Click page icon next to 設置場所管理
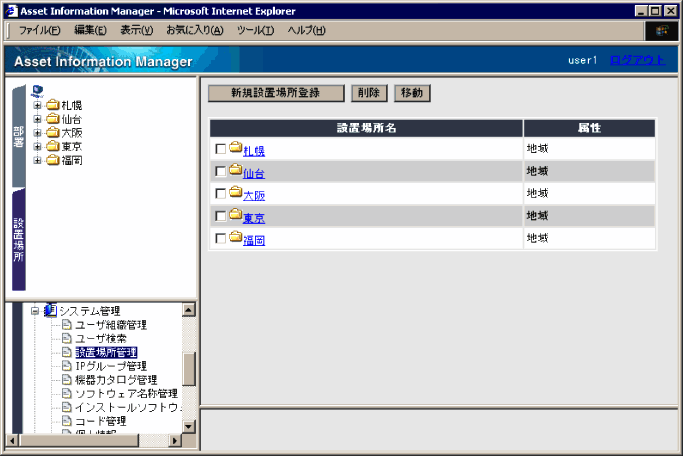Screen dimensions: 683x456 [x=66, y=352]
